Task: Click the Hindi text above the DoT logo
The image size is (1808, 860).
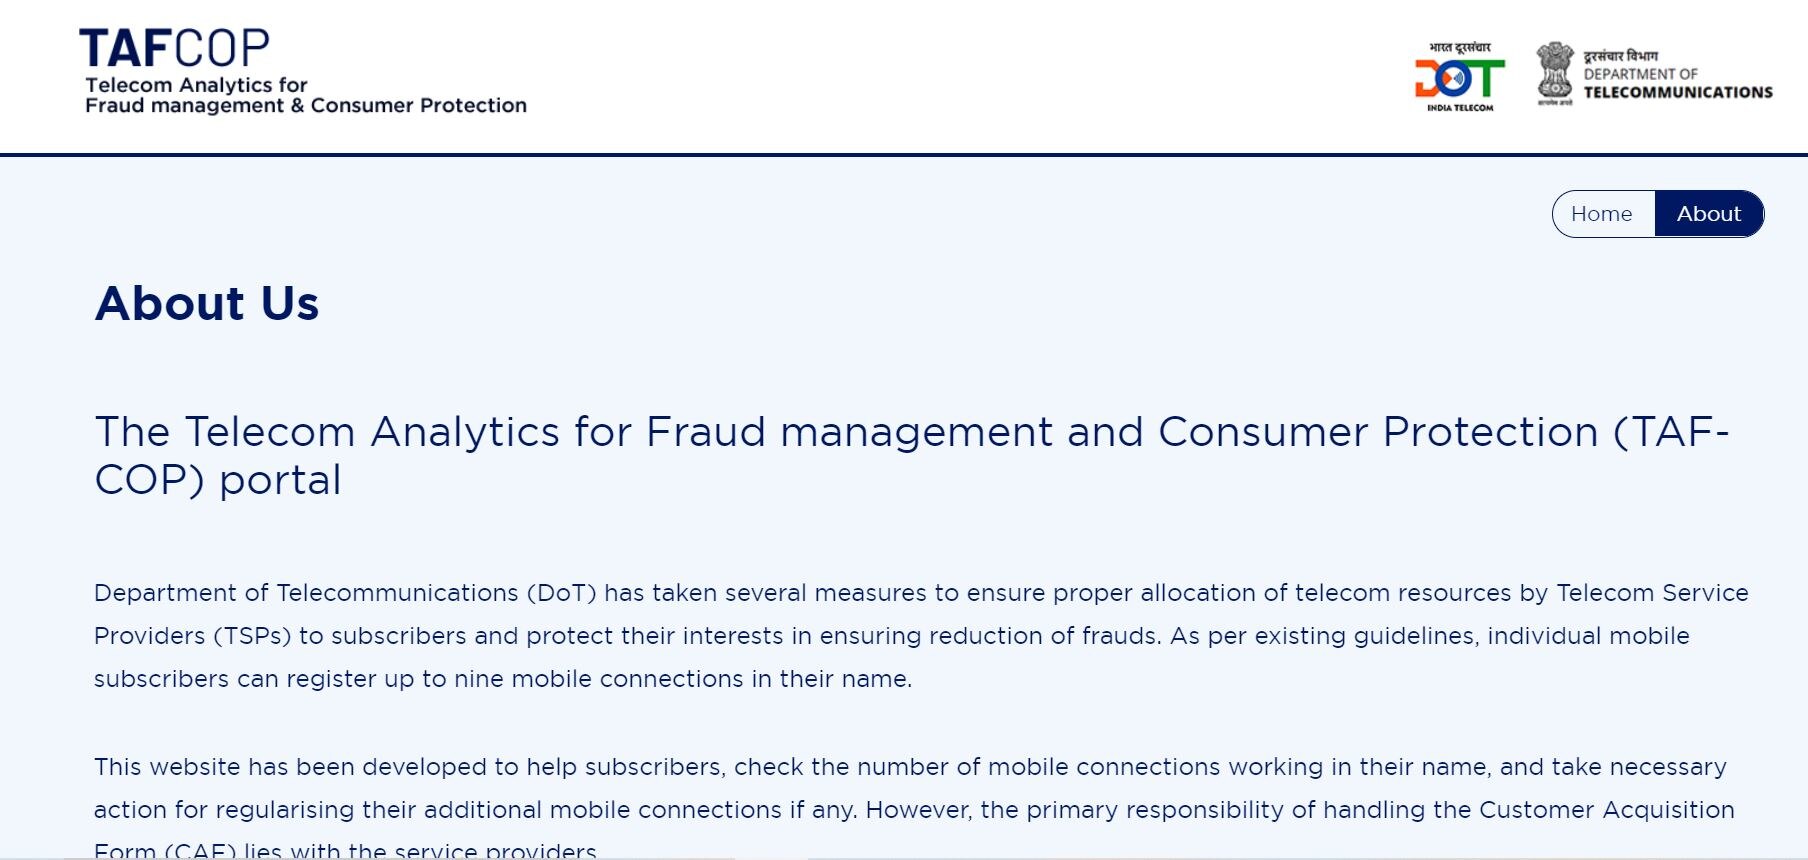Action: coord(1459,47)
